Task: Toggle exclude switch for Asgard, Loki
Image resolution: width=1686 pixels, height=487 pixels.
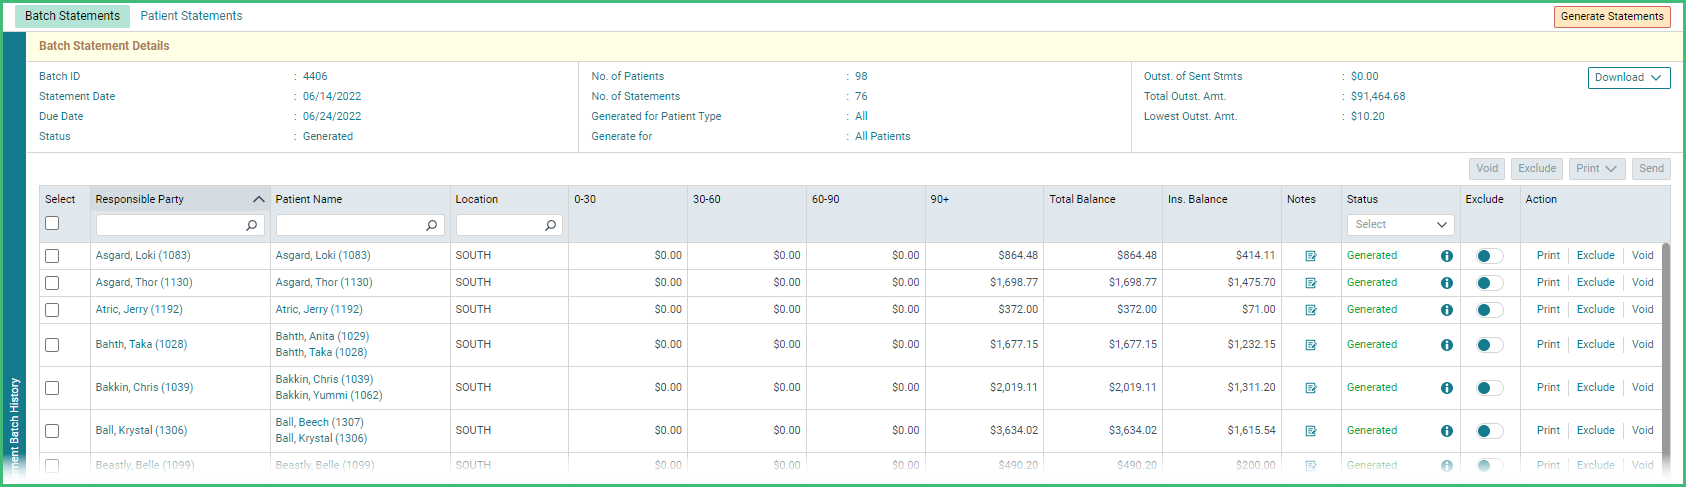Action: [1490, 256]
